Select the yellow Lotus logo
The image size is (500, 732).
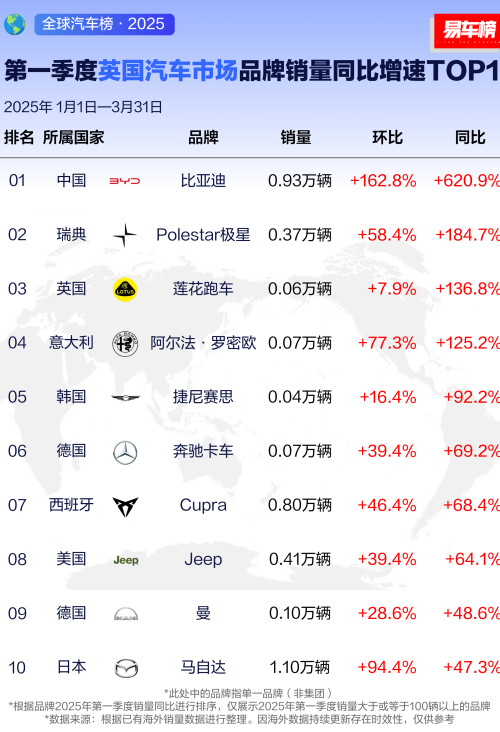(x=125, y=289)
